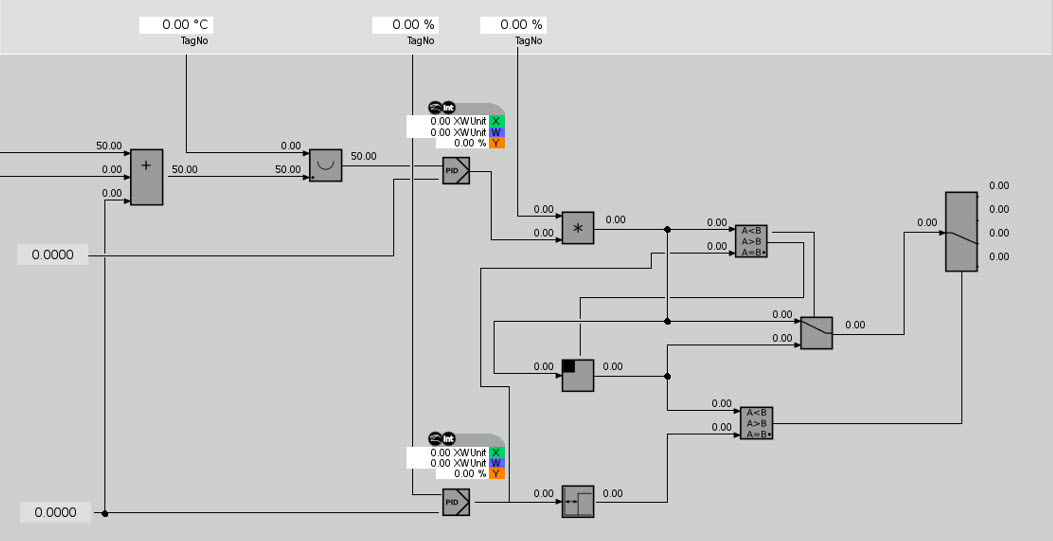This screenshot has height=541, width=1053.
Task: Toggle the hand (manual) icon on upper PID
Action: coord(434,108)
